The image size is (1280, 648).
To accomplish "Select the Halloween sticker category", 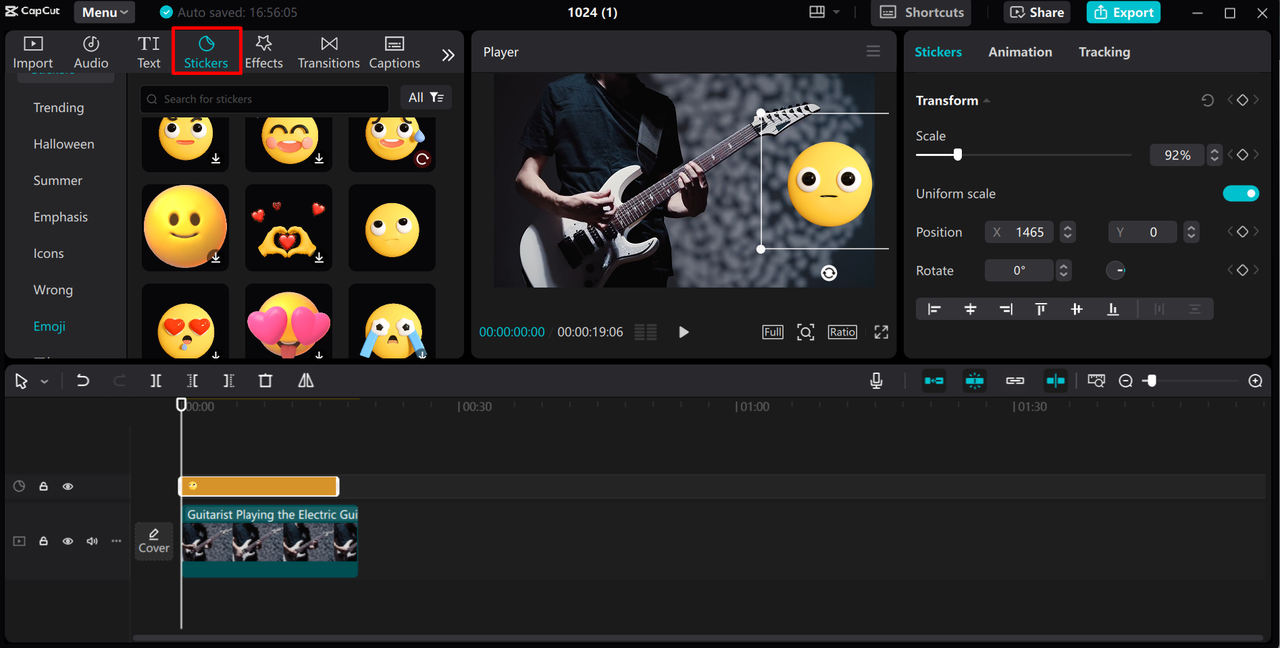I will (x=64, y=144).
